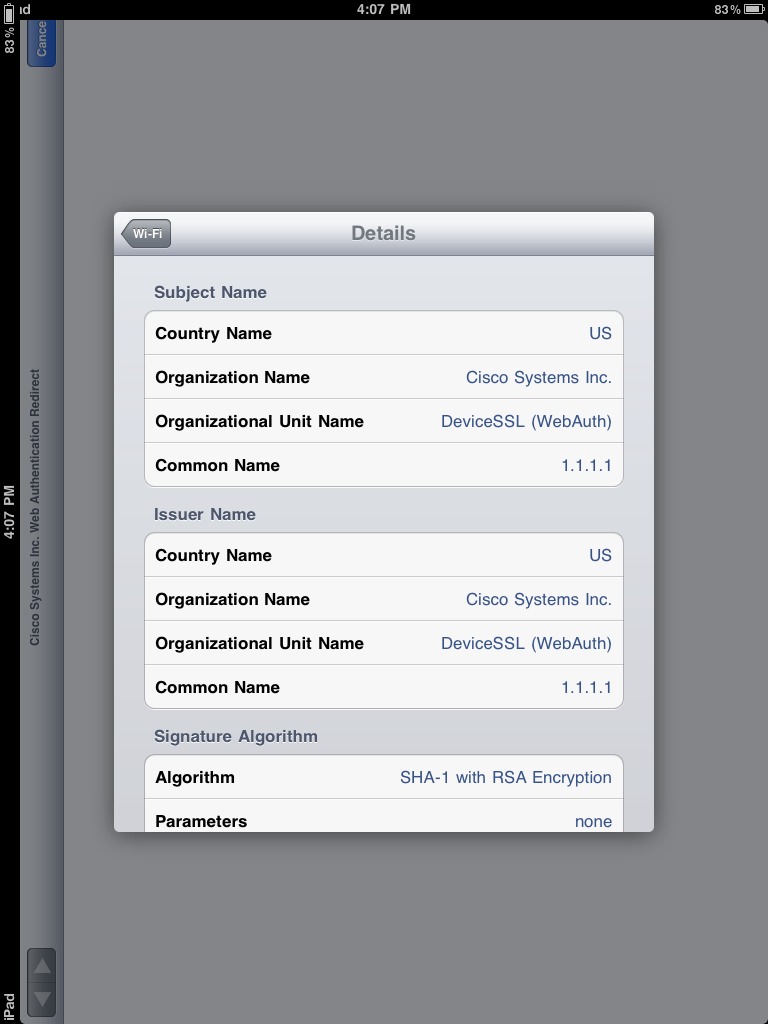Tap the SHA-1 with RSA Encryption value

(x=505, y=777)
